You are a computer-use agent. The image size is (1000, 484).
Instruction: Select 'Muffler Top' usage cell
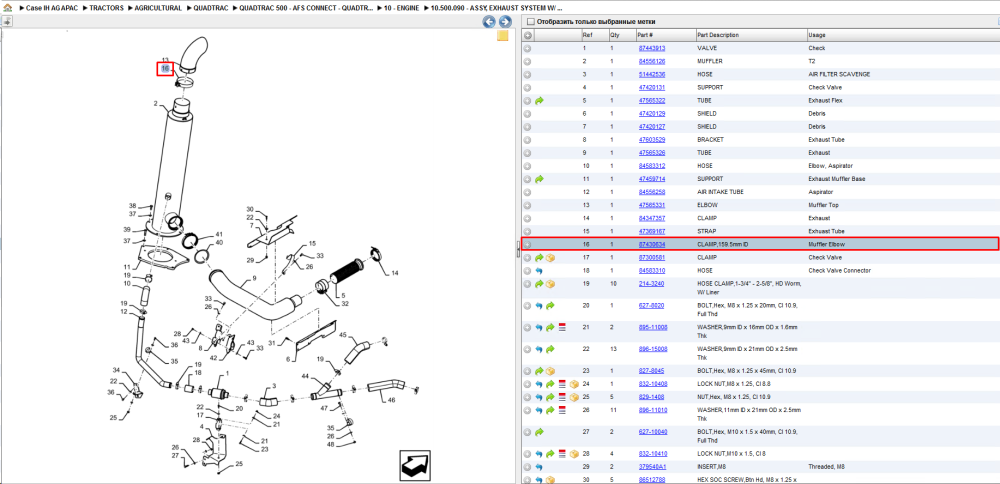pos(824,205)
